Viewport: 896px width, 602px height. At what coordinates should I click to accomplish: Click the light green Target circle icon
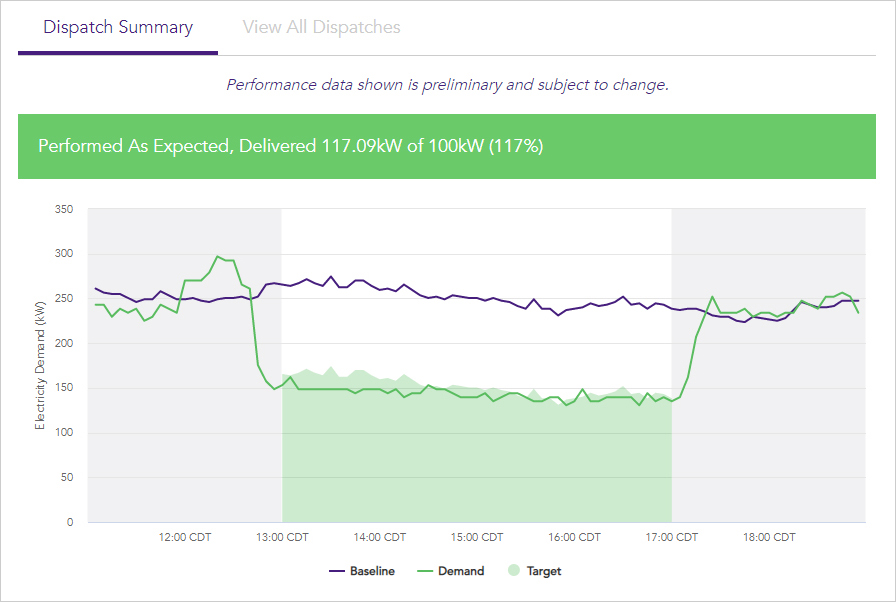514,571
